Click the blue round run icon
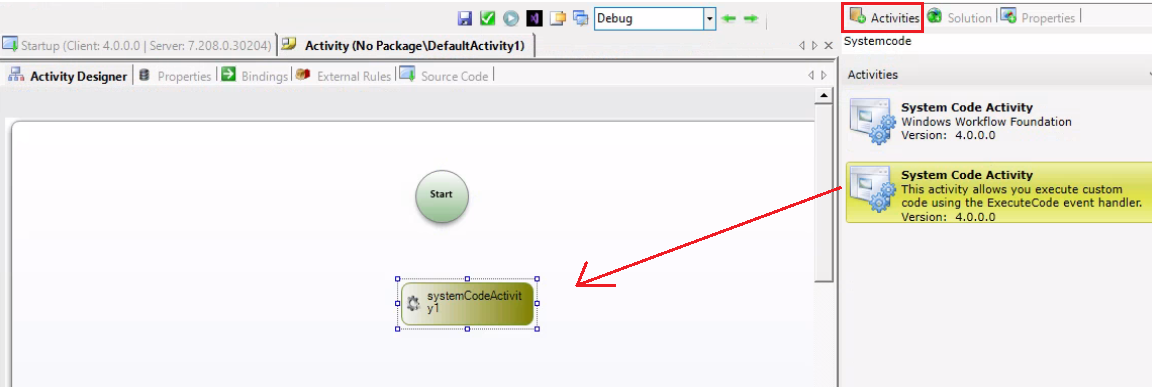This screenshot has height=389, width=1153. (511, 18)
